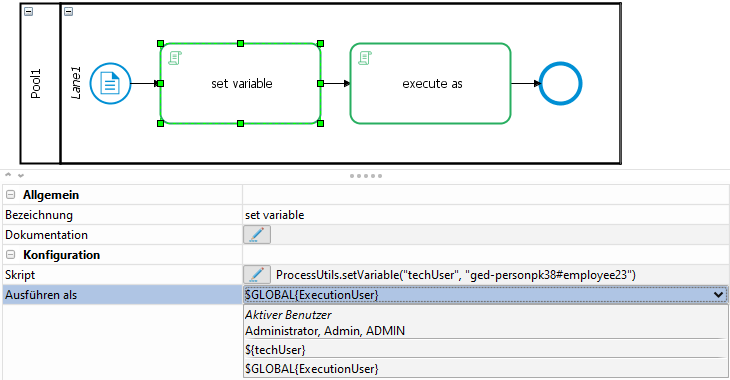Viewport: 730px width, 380px height.
Task: Collapse the Pool1 minus toggle
Action: 28,12
